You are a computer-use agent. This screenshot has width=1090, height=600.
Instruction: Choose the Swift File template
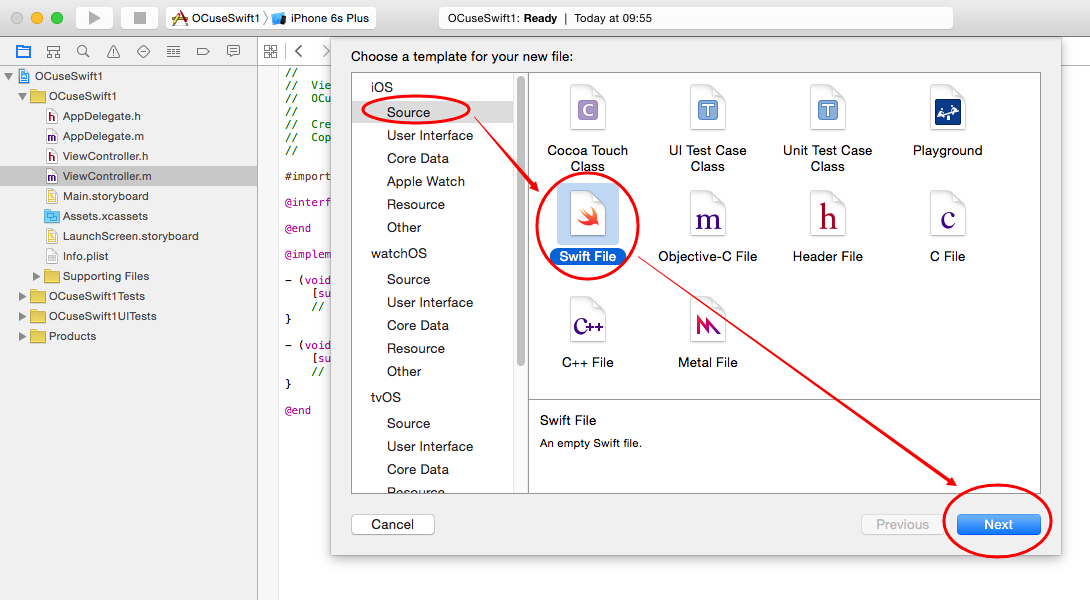pos(587,226)
